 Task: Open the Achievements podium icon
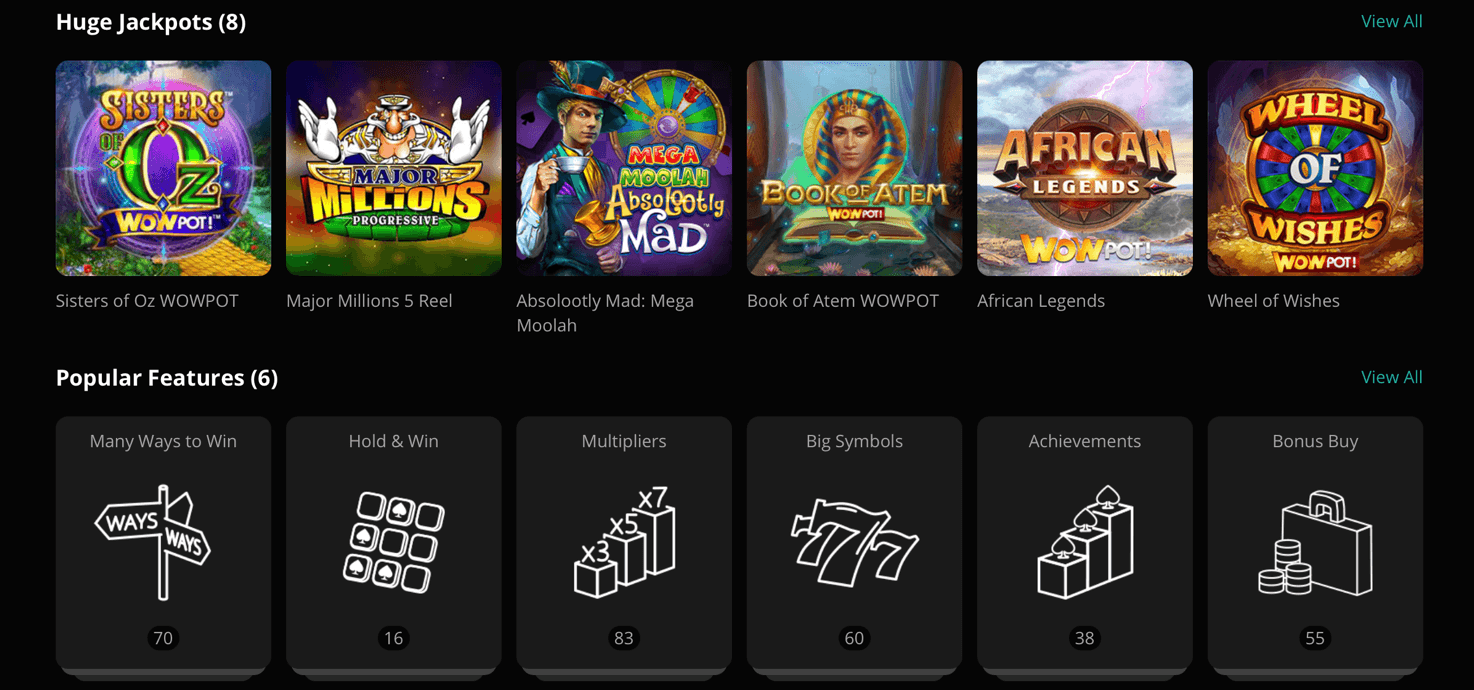click(x=1085, y=542)
